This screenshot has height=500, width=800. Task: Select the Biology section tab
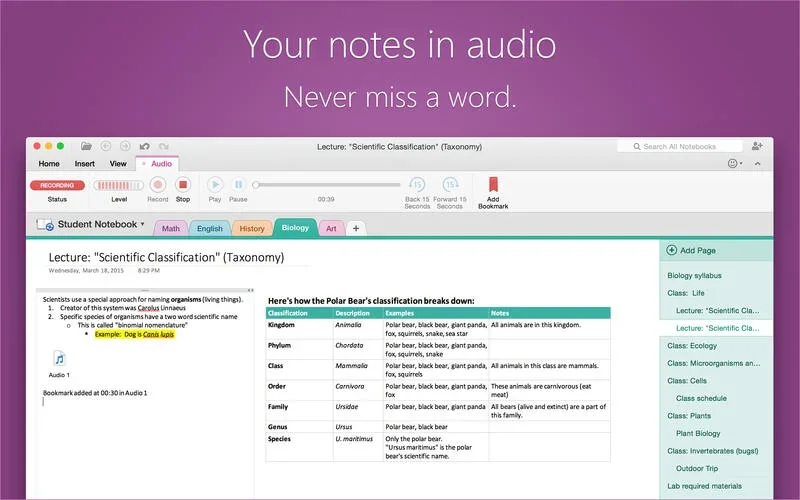pyautogui.click(x=295, y=228)
